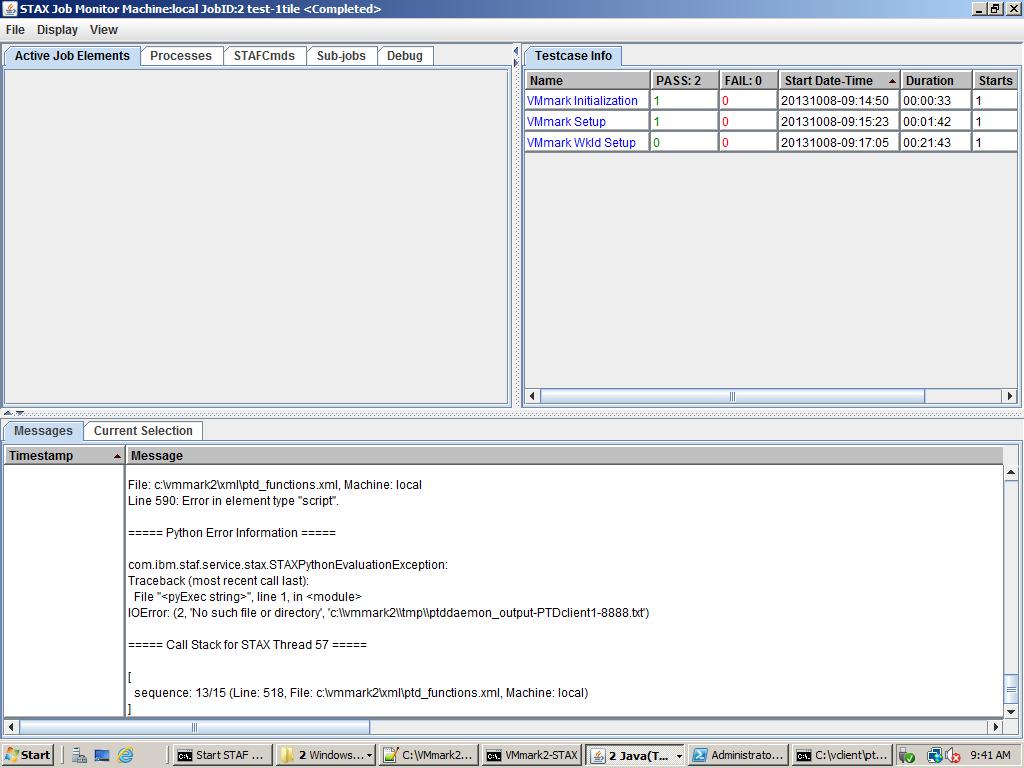Open the View menu
The image size is (1024, 768).
103,30
